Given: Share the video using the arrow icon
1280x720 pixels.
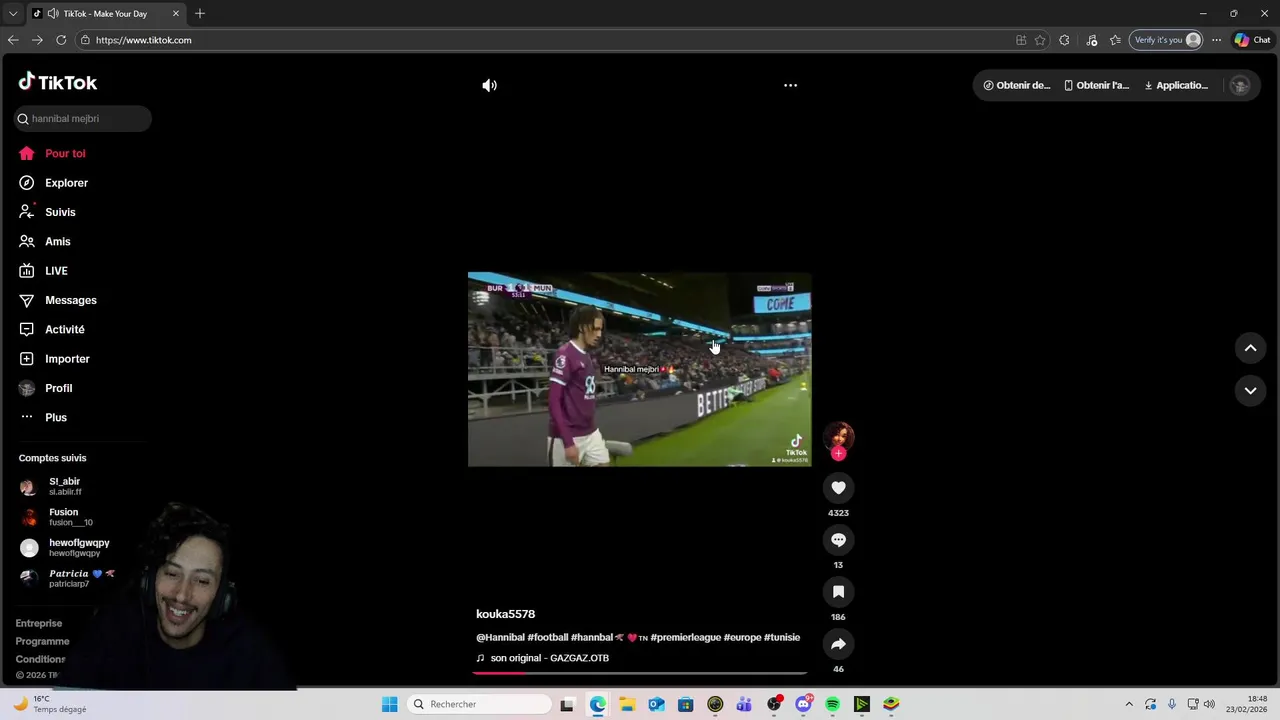Looking at the screenshot, I should click(x=838, y=644).
